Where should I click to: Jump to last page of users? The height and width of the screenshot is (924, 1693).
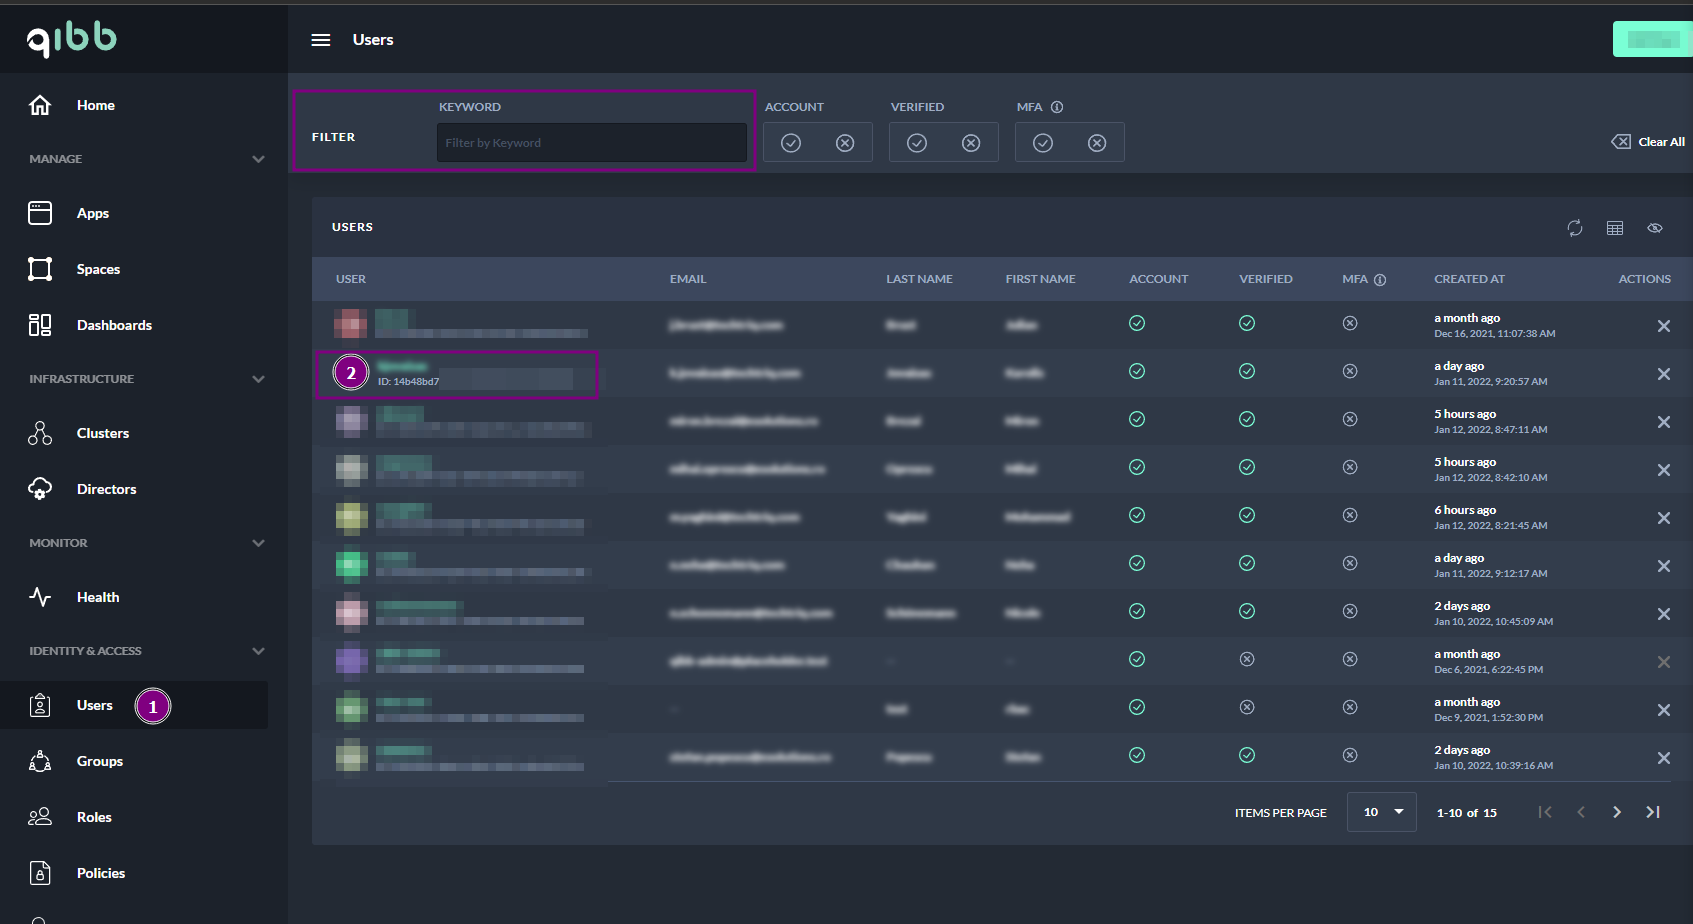point(1653,812)
